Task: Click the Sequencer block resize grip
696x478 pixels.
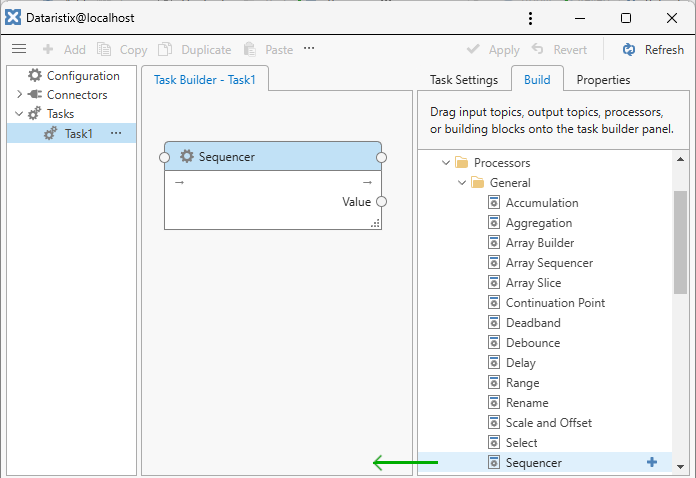Action: (375, 224)
